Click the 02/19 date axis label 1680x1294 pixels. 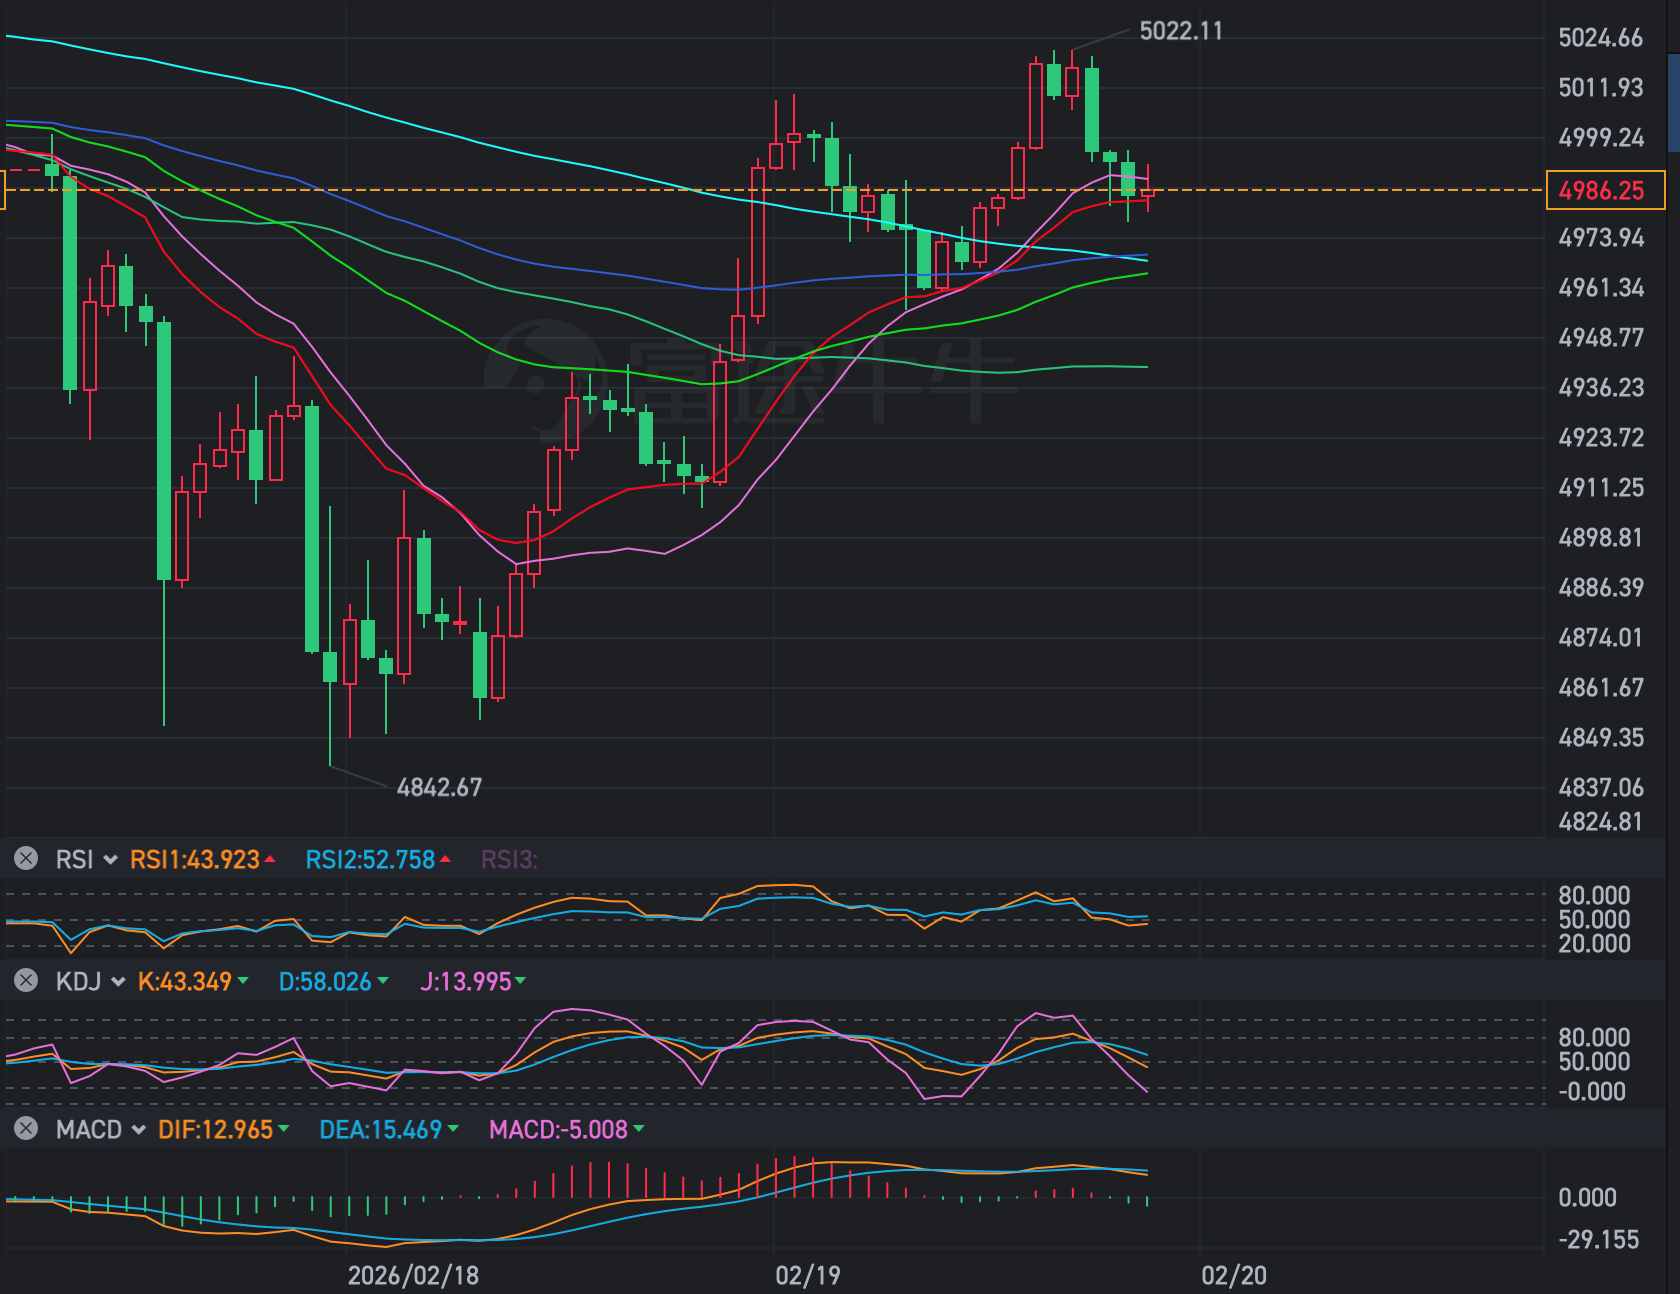tap(808, 1276)
